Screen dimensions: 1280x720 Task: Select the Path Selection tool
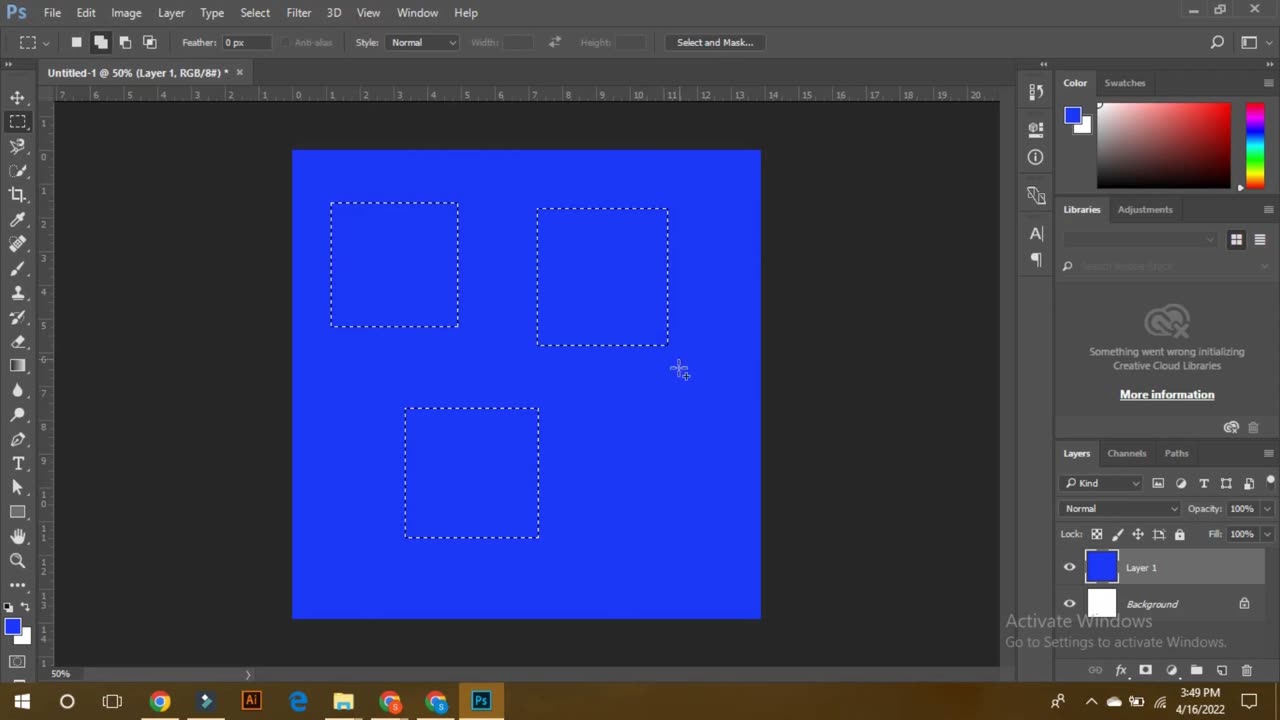coord(18,488)
